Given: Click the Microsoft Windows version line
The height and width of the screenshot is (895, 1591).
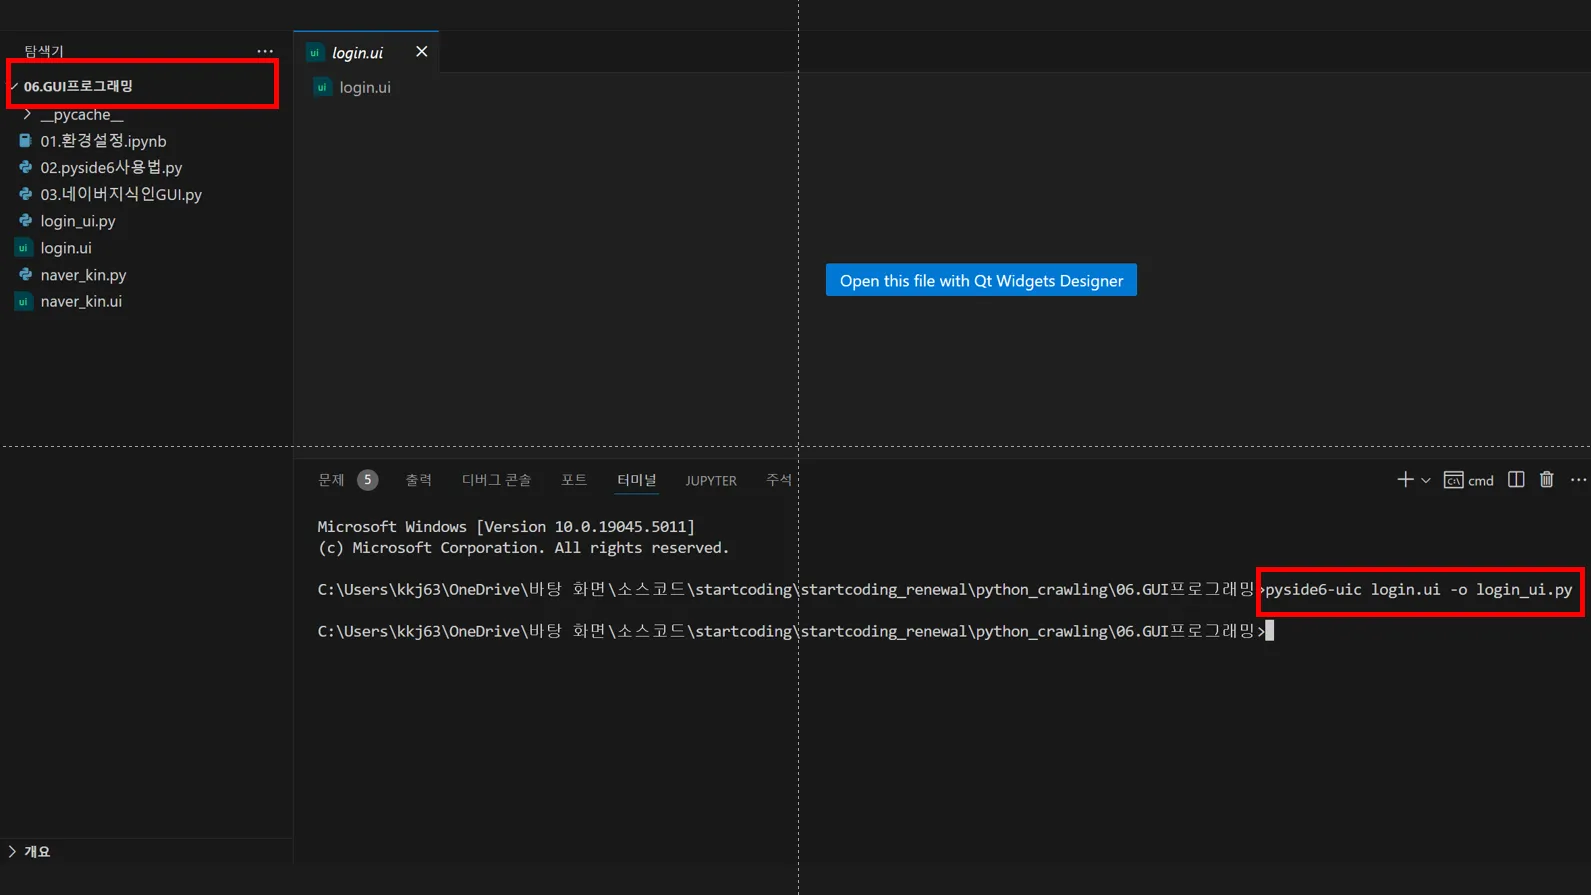Looking at the screenshot, I should pos(506,526).
